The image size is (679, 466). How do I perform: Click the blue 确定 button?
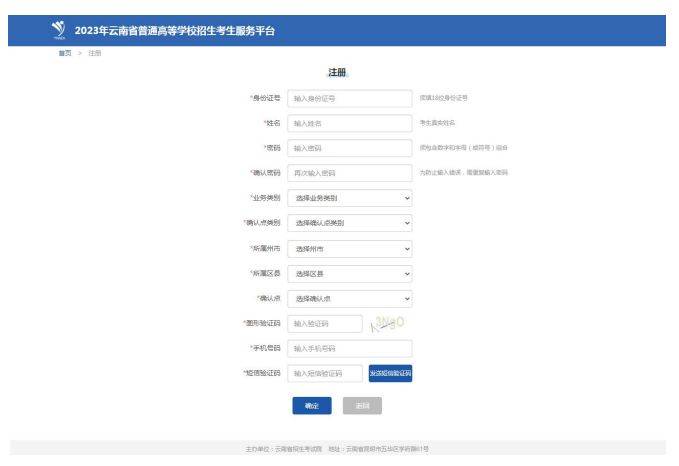point(312,406)
